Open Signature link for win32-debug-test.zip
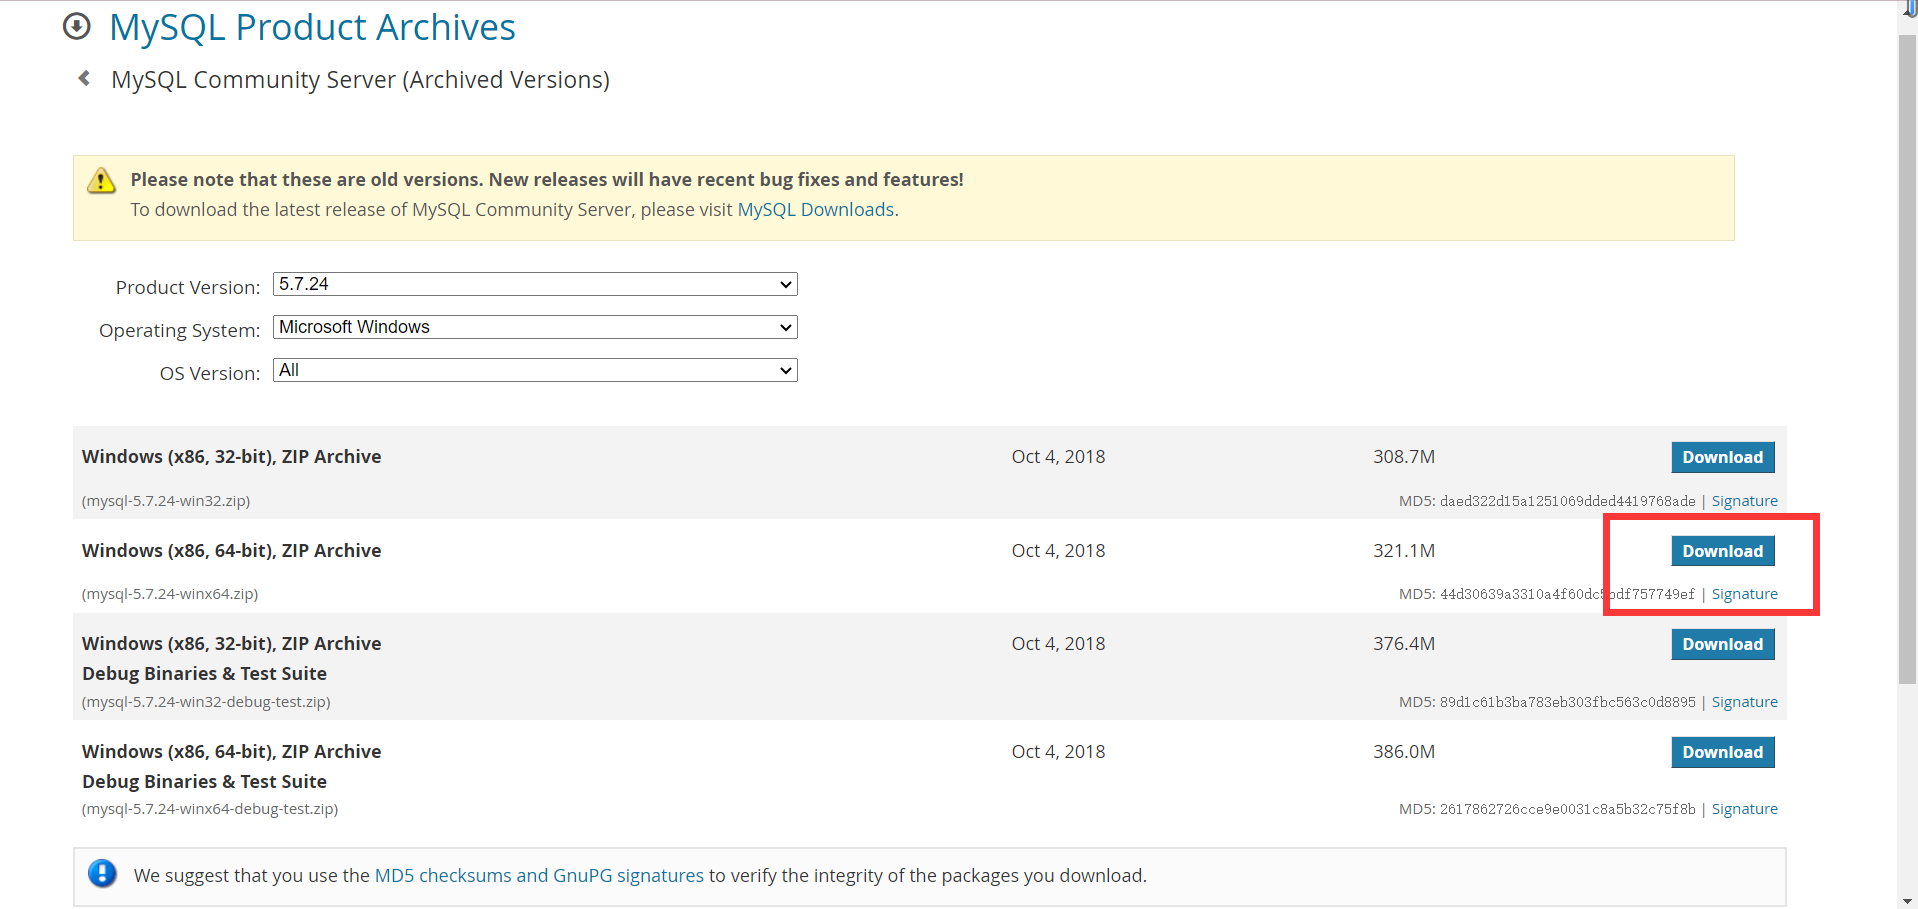This screenshot has height=909, width=1918. click(x=1745, y=702)
